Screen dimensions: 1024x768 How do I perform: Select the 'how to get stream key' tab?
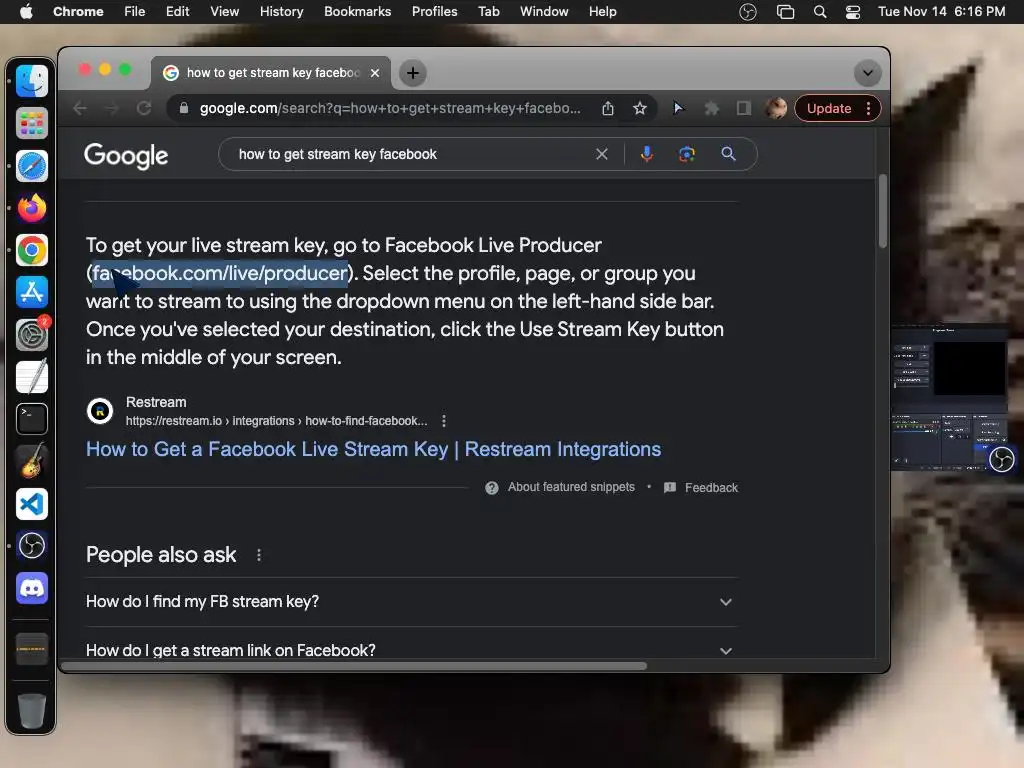click(271, 72)
